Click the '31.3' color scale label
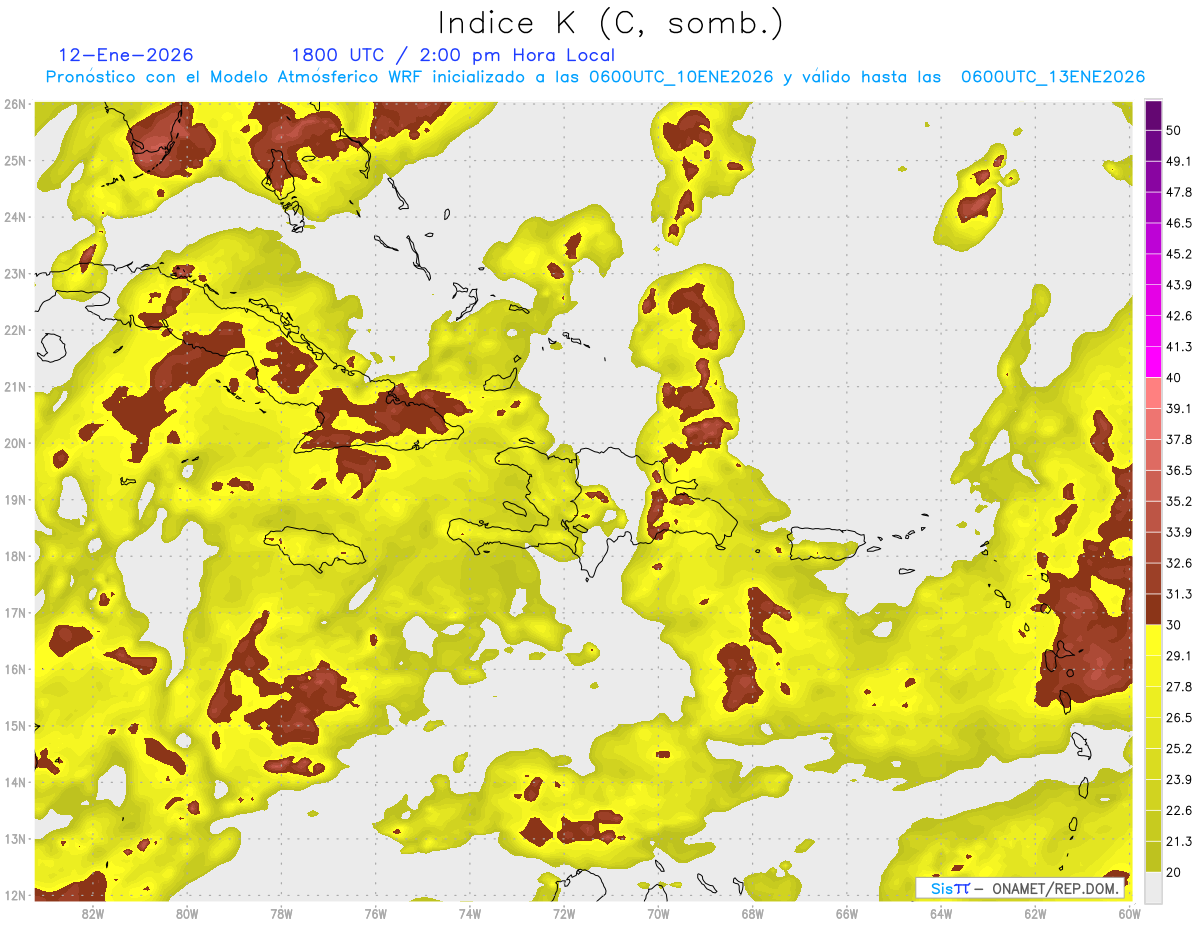This screenshot has height=927, width=1200. point(1180,595)
